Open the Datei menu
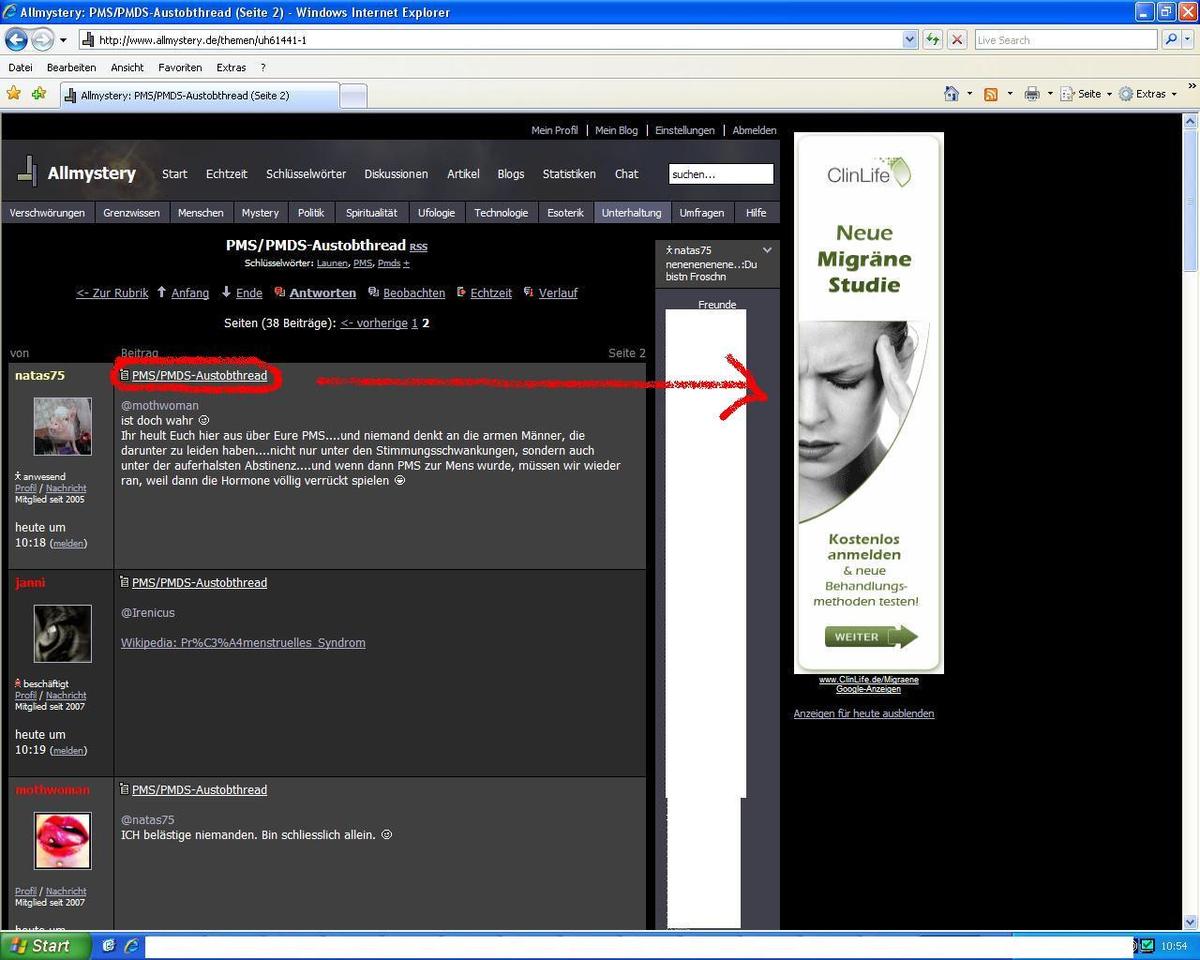This screenshot has width=1200, height=960. pos(20,67)
